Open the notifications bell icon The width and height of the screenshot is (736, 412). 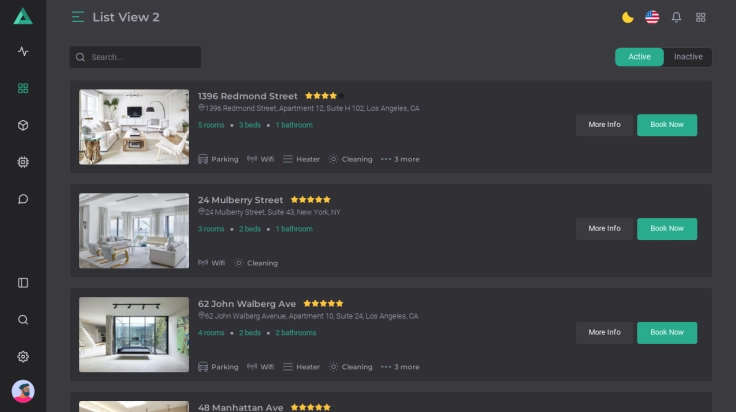[676, 17]
